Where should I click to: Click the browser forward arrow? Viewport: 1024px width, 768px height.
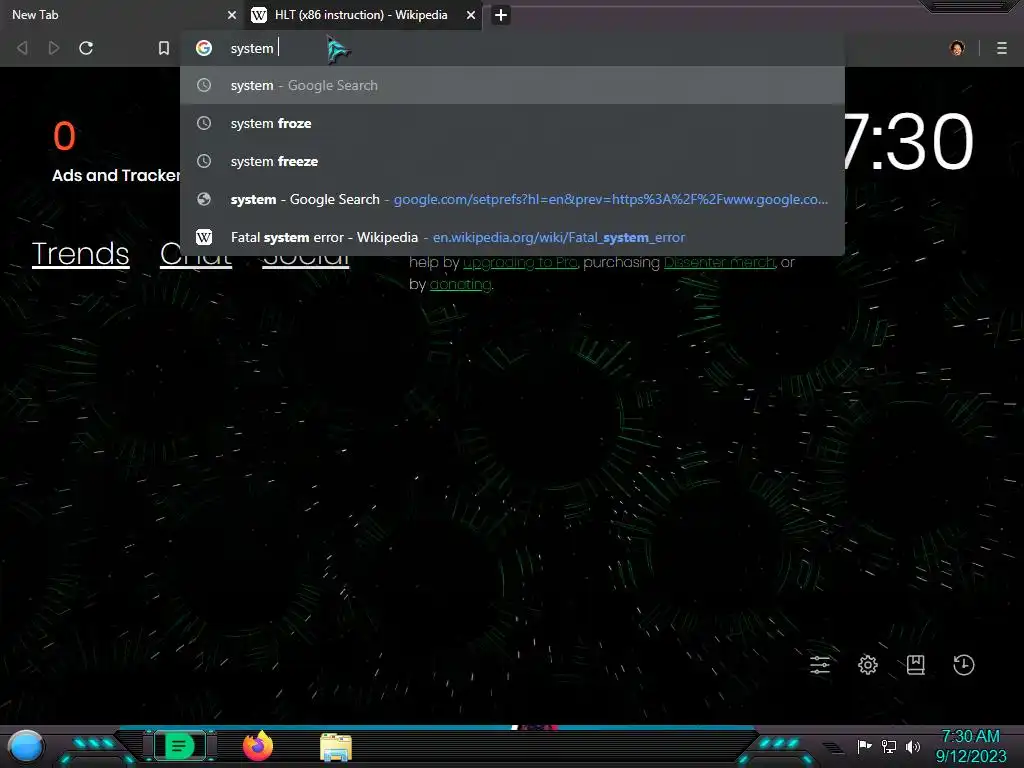(54, 48)
